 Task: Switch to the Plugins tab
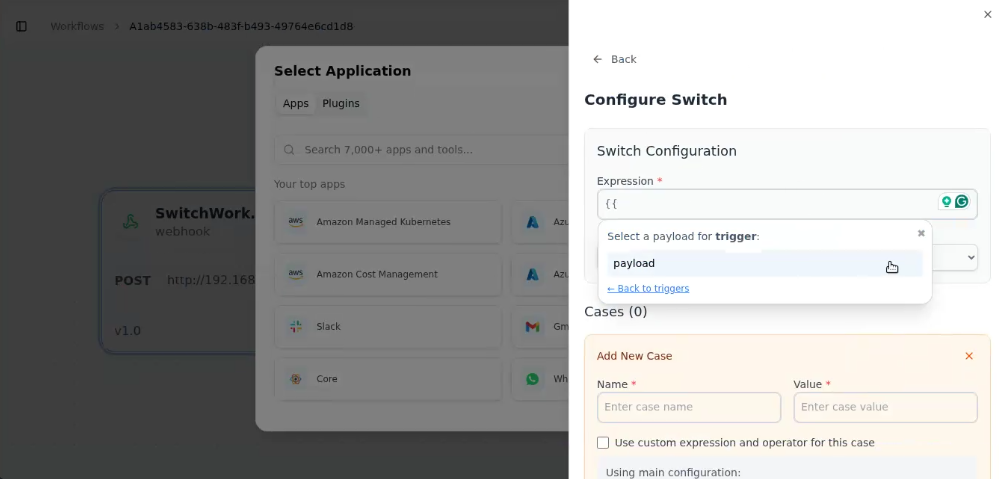[340, 103]
